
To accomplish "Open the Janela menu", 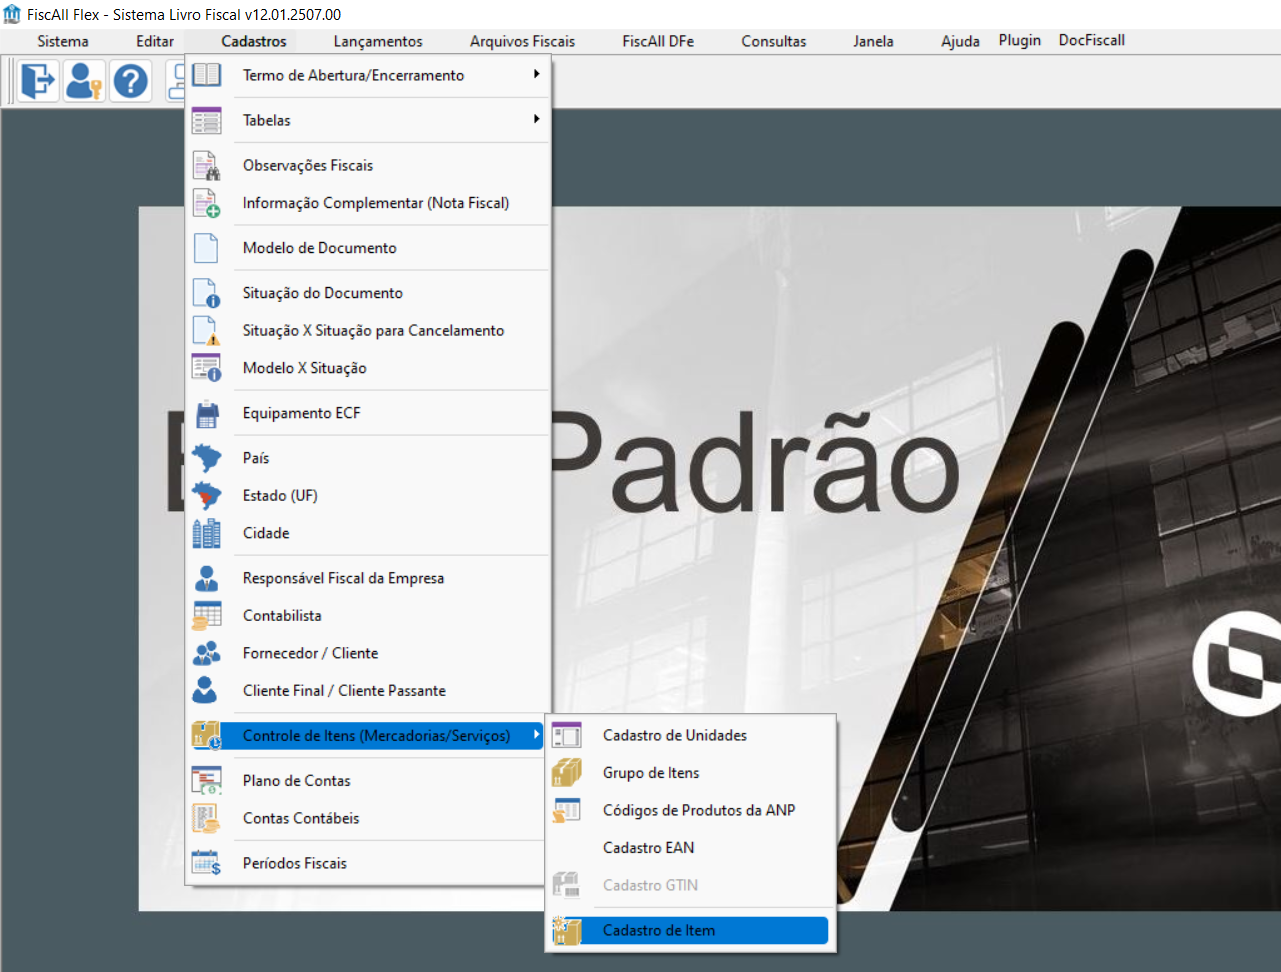I will 873,41.
